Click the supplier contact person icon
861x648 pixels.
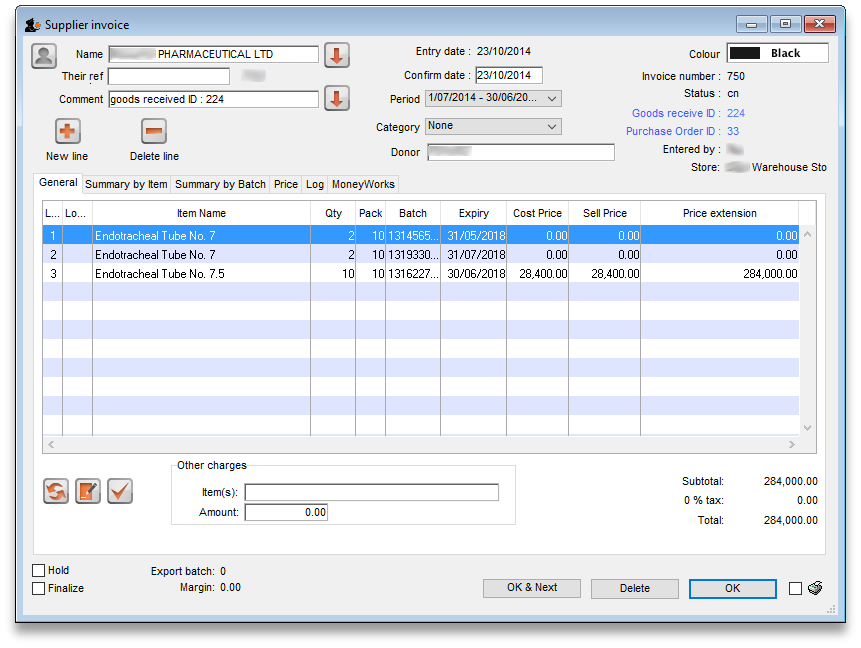[x=44, y=56]
